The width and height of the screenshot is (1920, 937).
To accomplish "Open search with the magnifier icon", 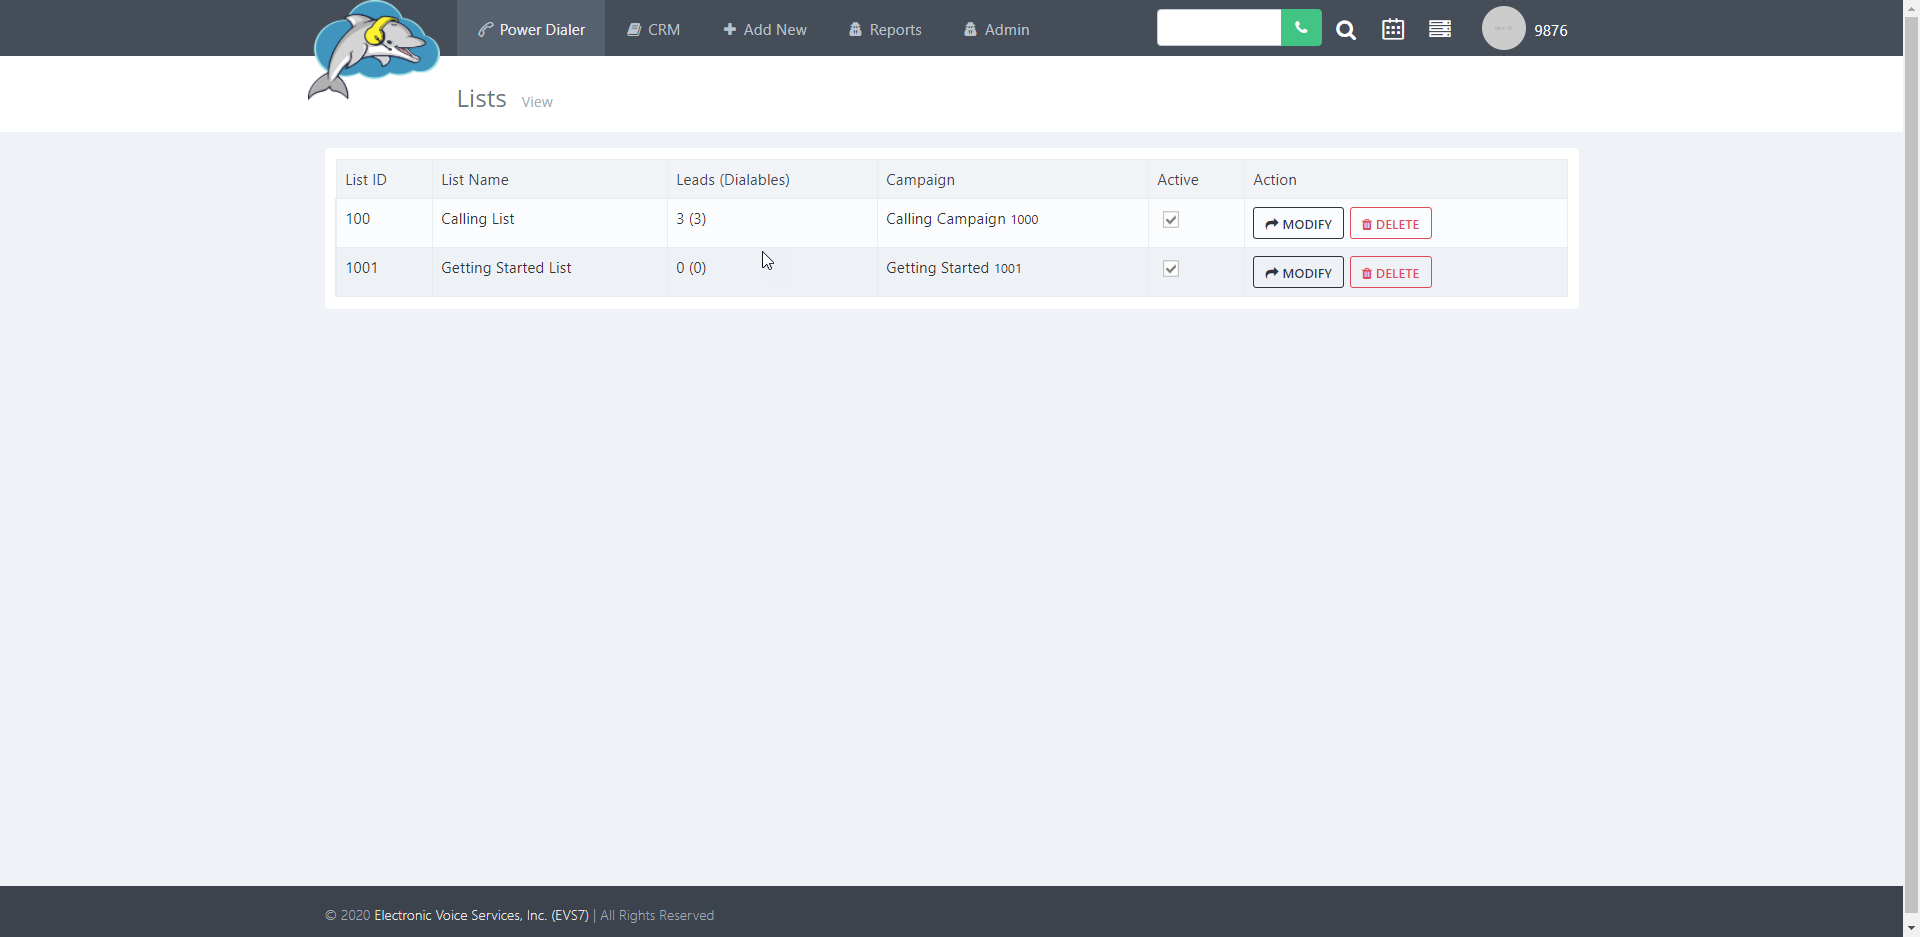I will (1346, 30).
